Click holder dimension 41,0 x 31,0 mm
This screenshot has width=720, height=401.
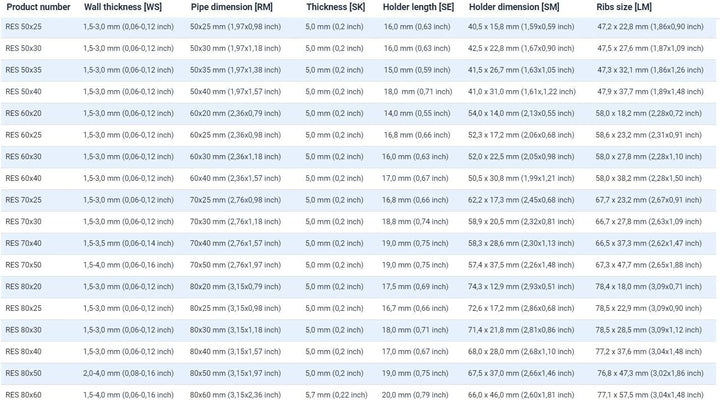pyautogui.click(x=522, y=91)
